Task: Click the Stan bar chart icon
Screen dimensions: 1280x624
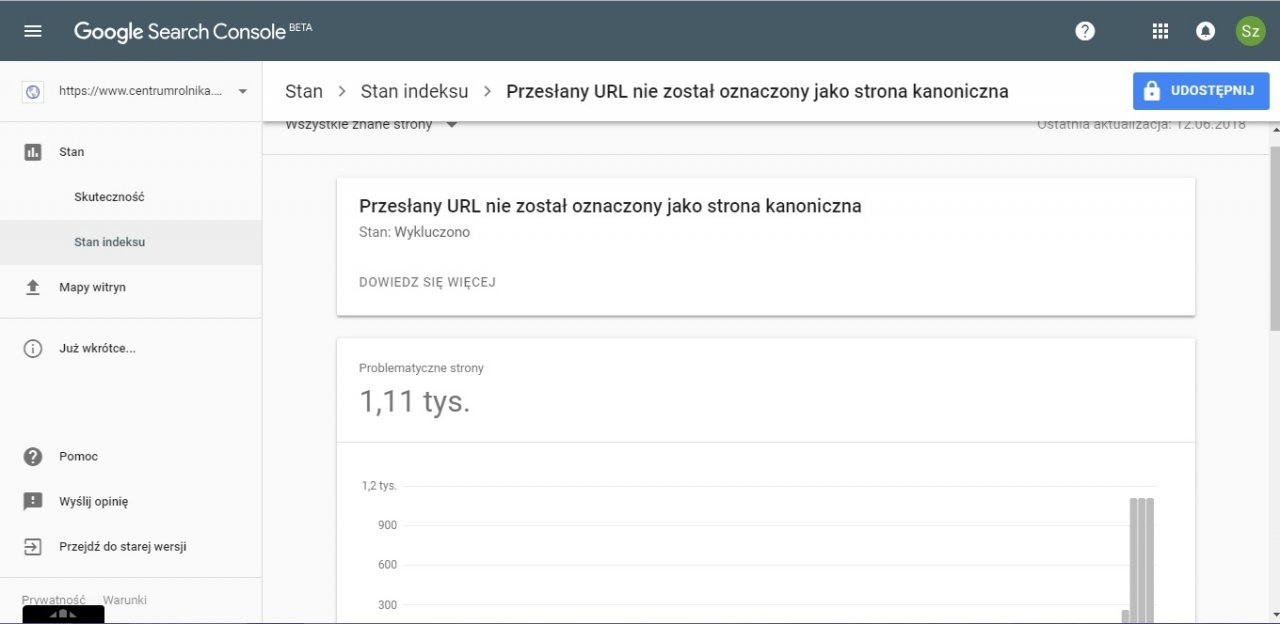Action: [33, 152]
